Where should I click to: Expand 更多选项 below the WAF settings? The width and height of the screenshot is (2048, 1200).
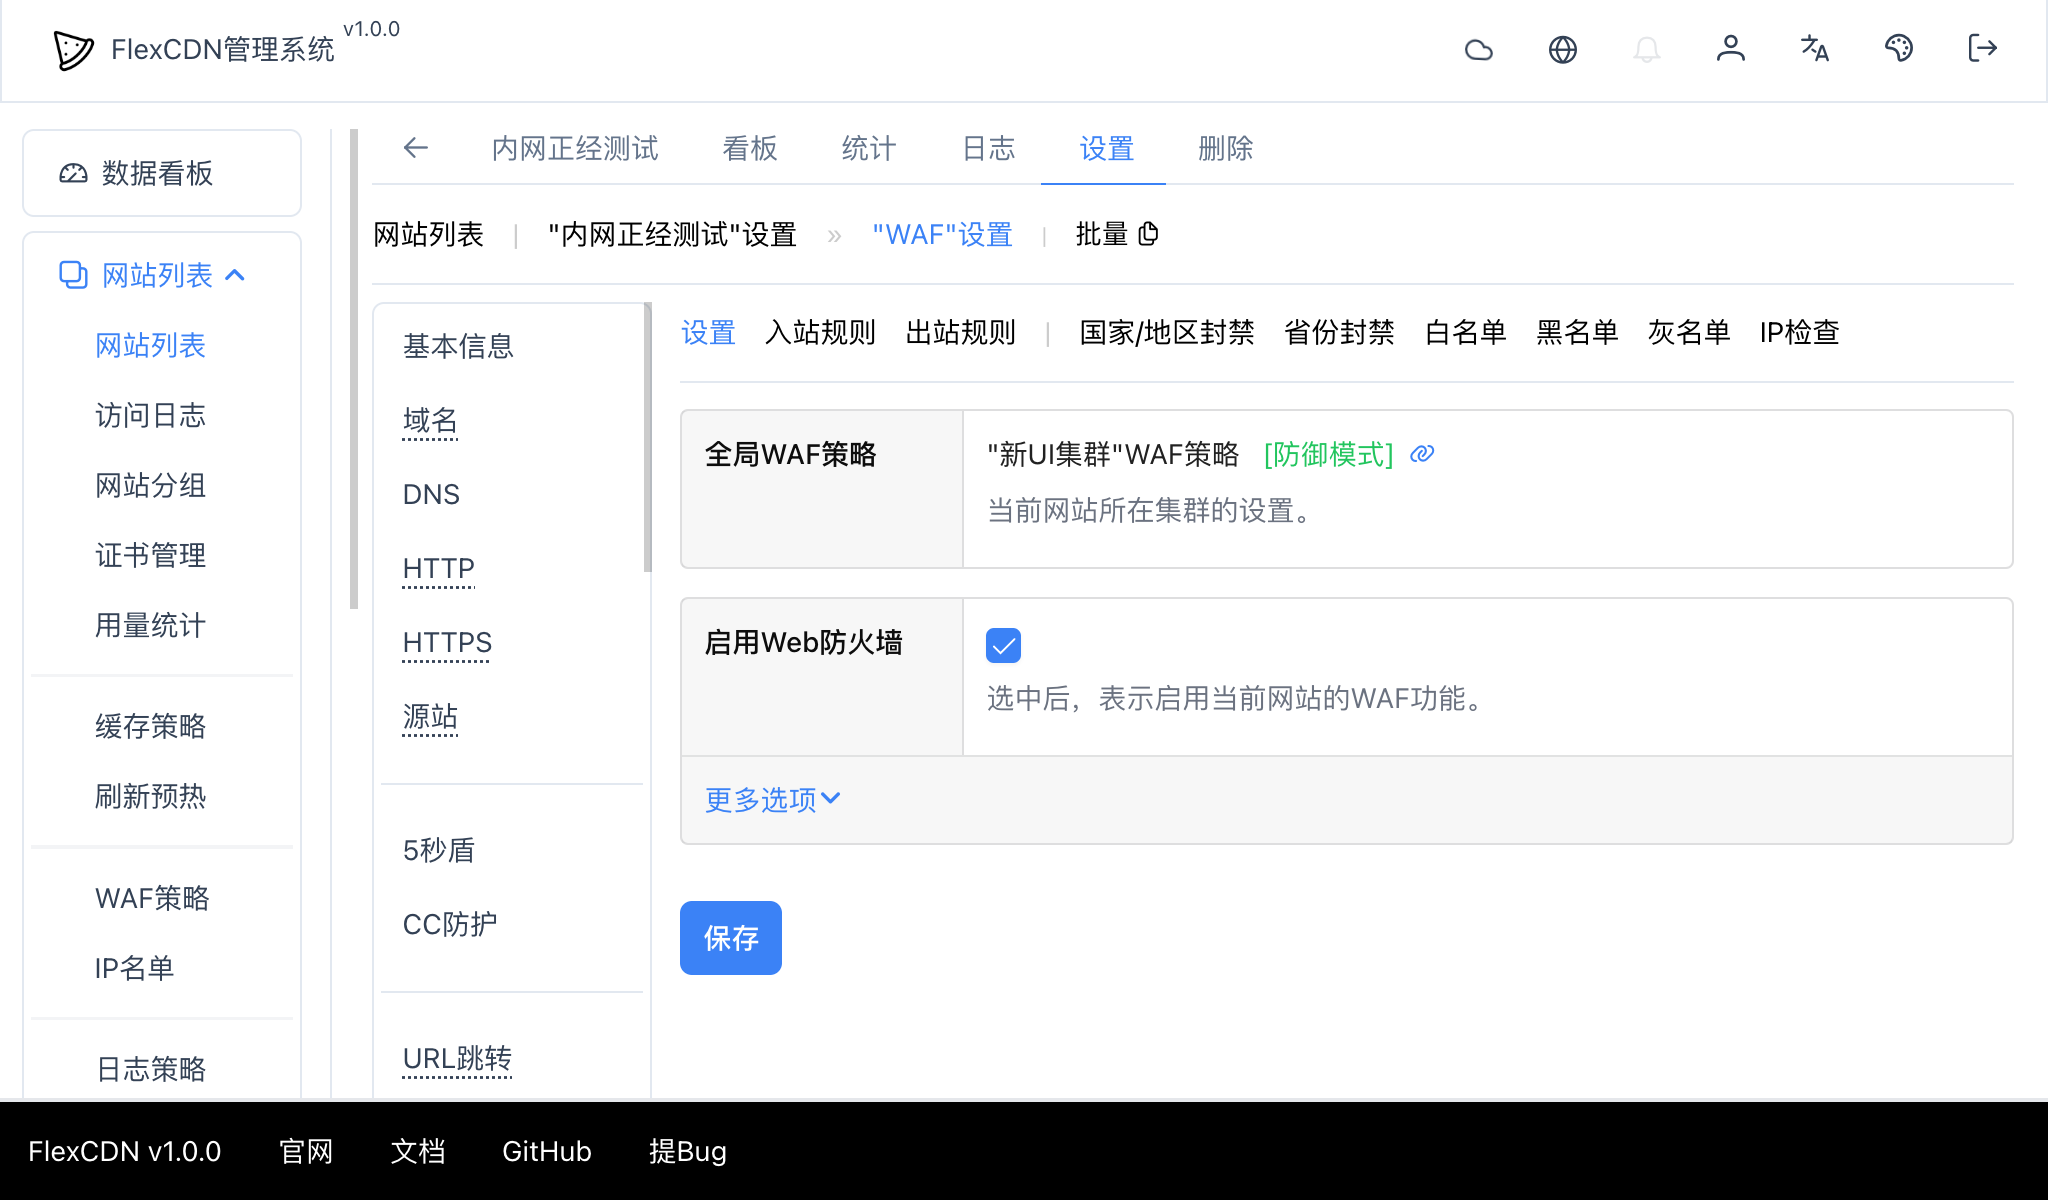point(770,799)
